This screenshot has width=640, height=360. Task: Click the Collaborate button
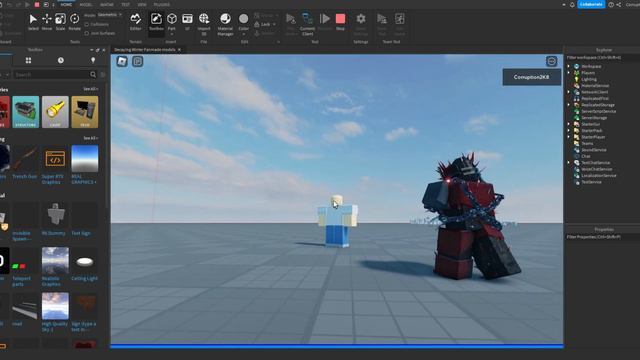[x=591, y=4]
